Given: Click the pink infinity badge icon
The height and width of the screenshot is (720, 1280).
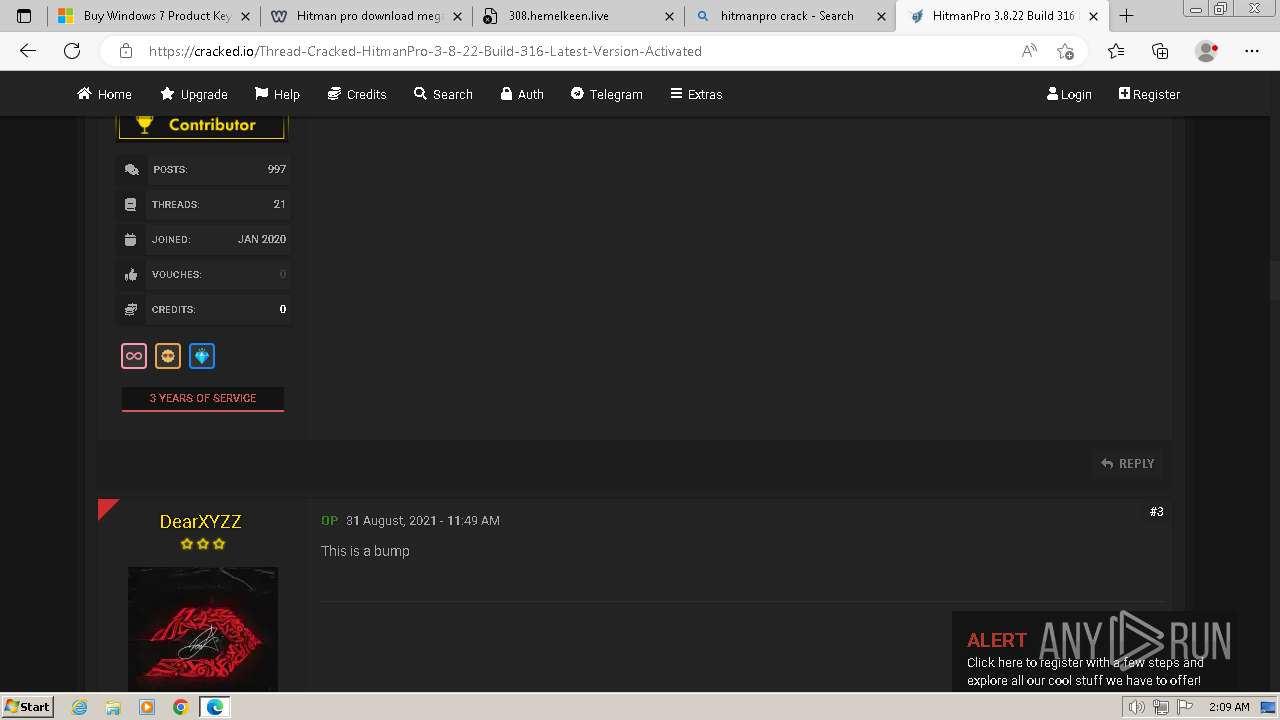Looking at the screenshot, I should tap(134, 356).
